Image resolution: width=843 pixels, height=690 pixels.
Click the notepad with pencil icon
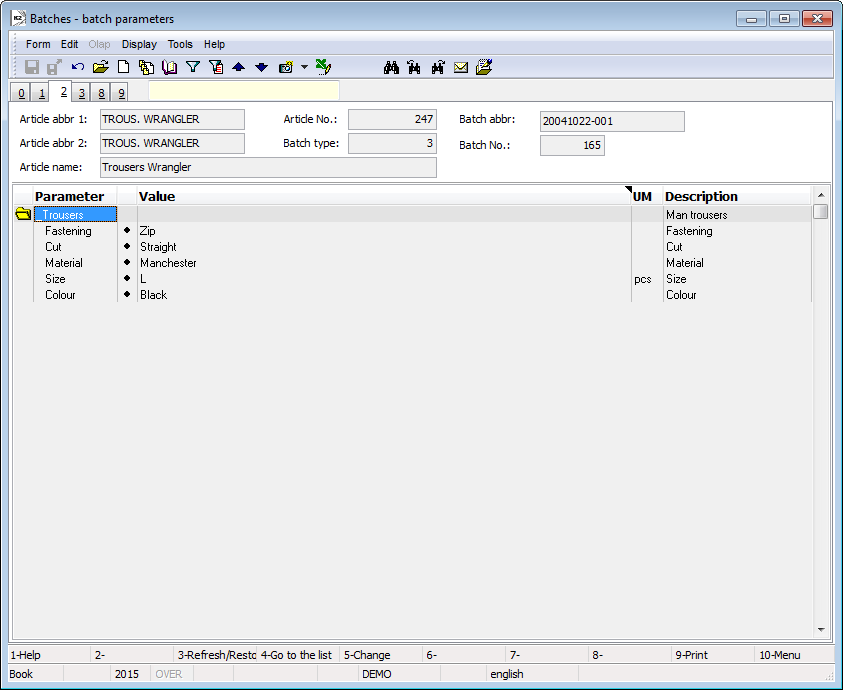[484, 67]
